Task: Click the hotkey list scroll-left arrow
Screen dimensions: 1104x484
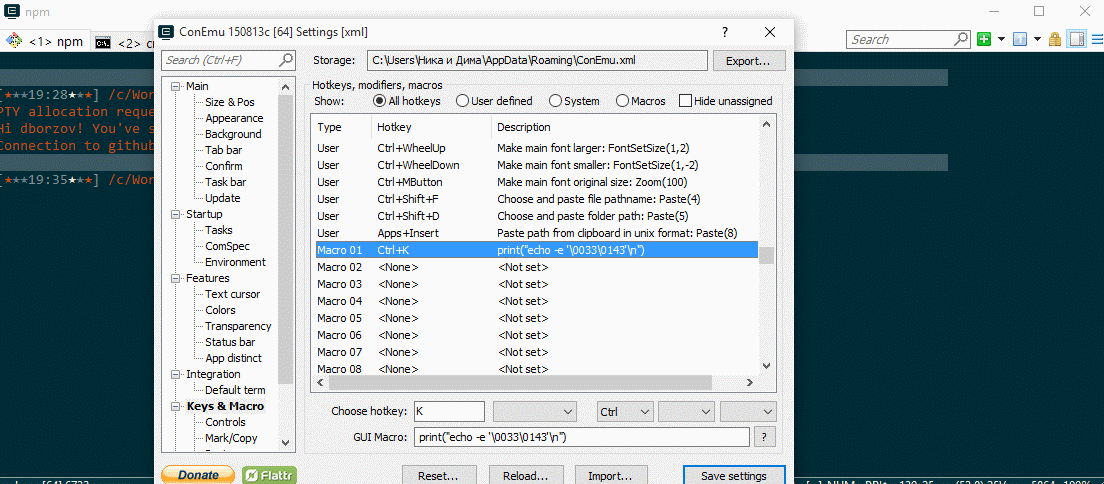Action: [x=320, y=383]
